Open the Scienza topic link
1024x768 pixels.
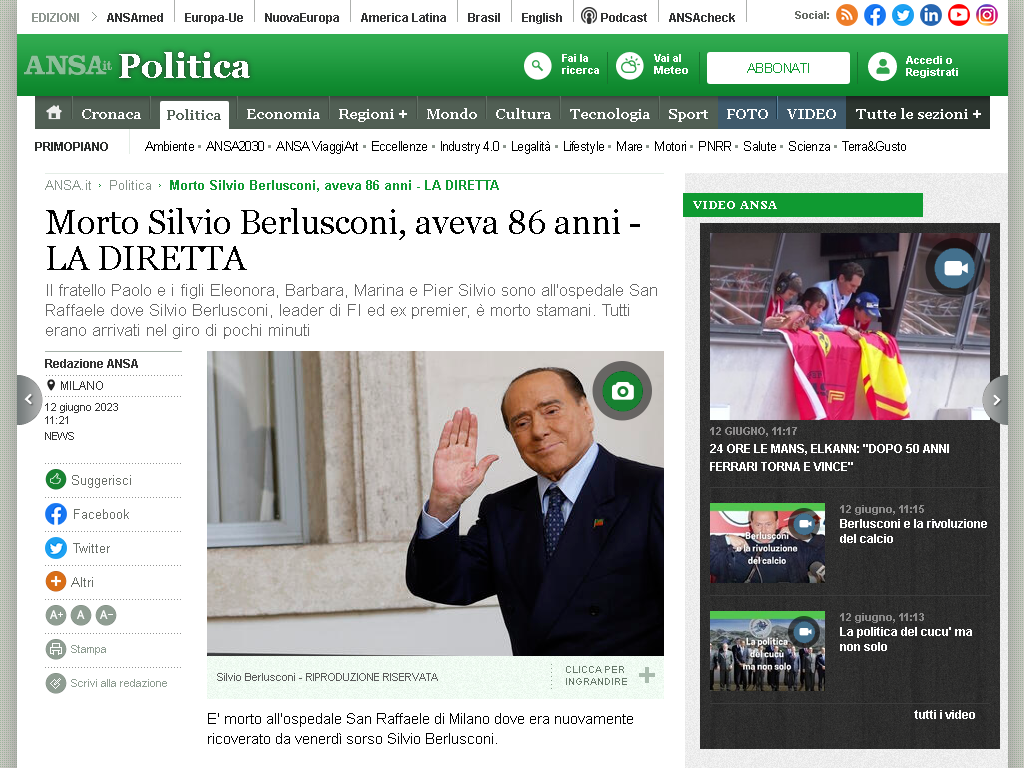808,146
